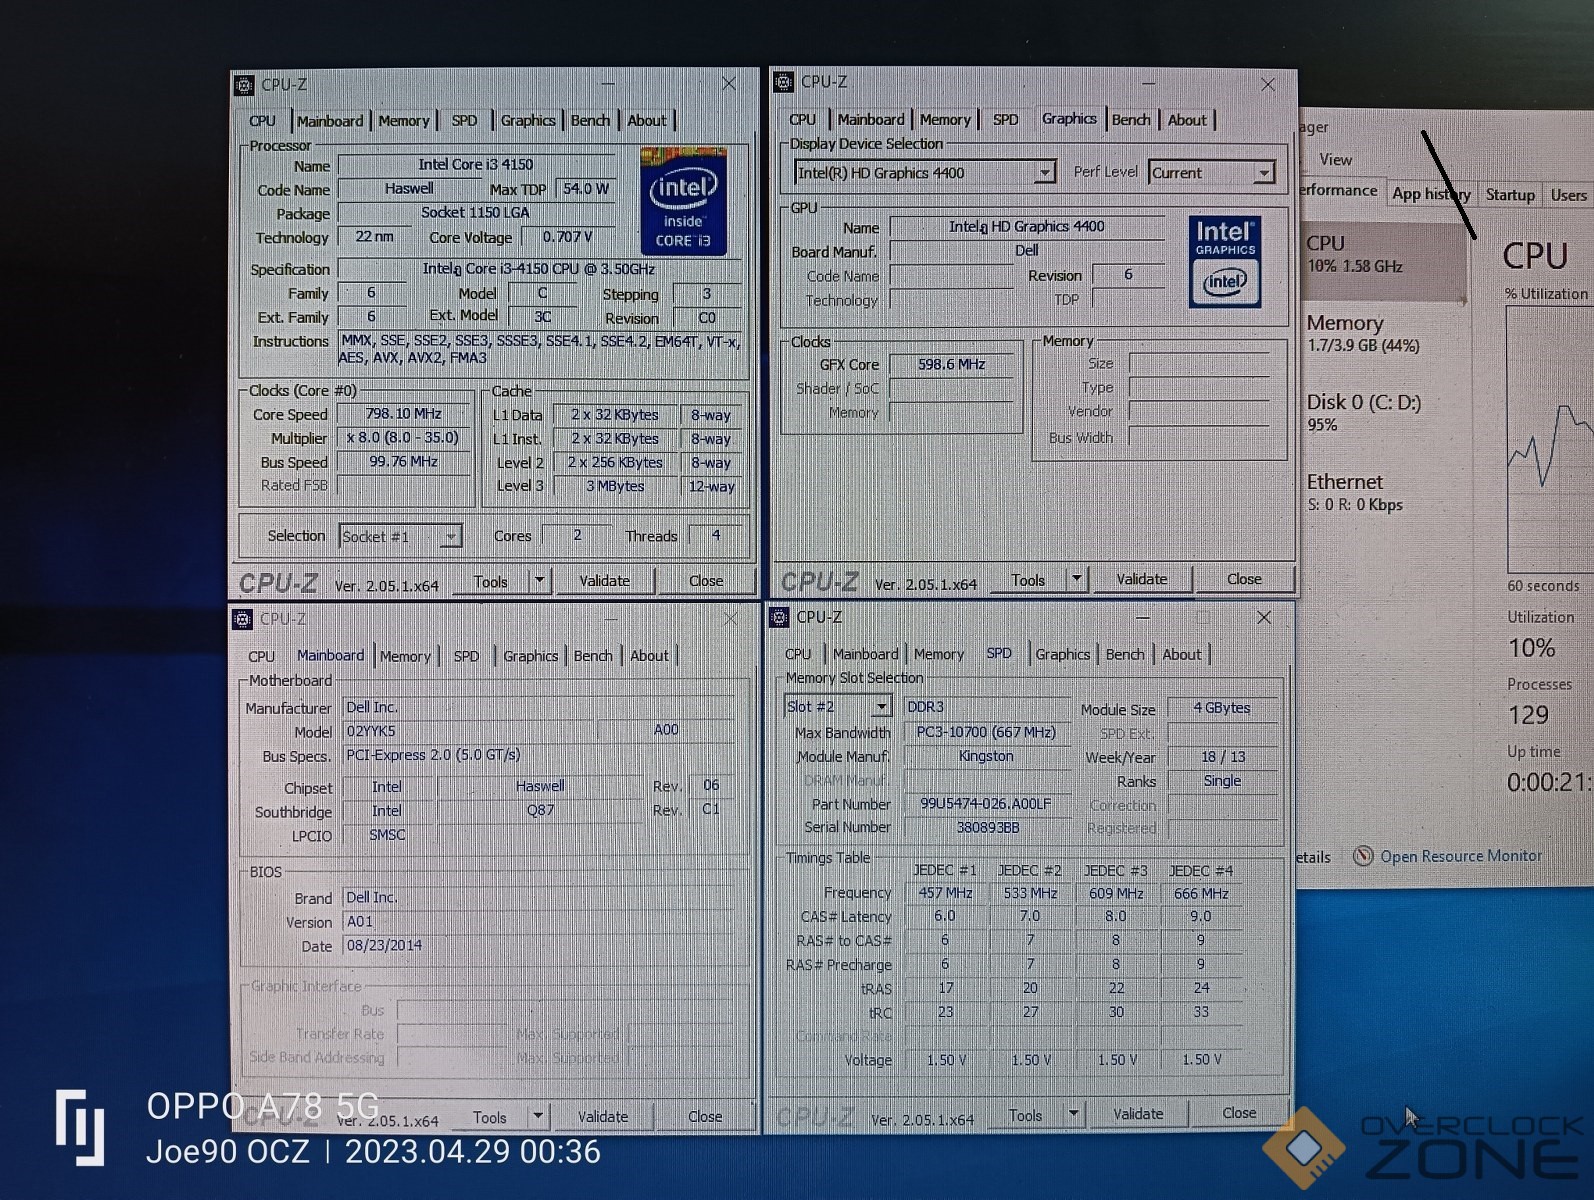The image size is (1594, 1200).
Task: Expand Tools arrow in CPU window
Action: tap(540, 580)
